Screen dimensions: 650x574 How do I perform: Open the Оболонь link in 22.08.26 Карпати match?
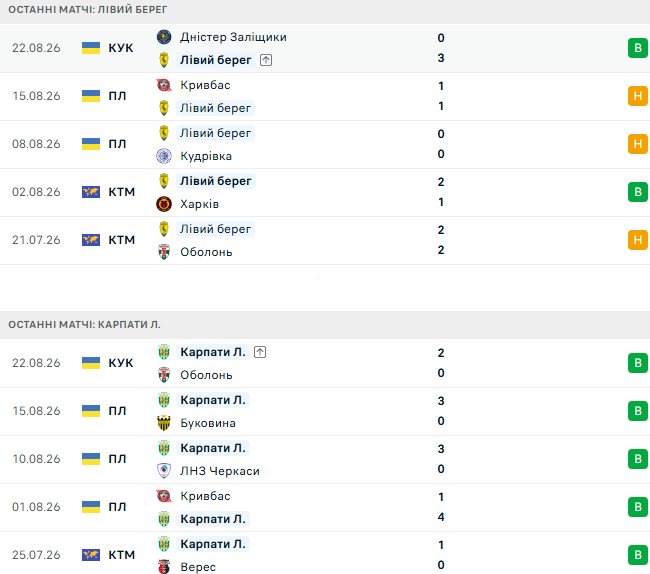click(206, 375)
